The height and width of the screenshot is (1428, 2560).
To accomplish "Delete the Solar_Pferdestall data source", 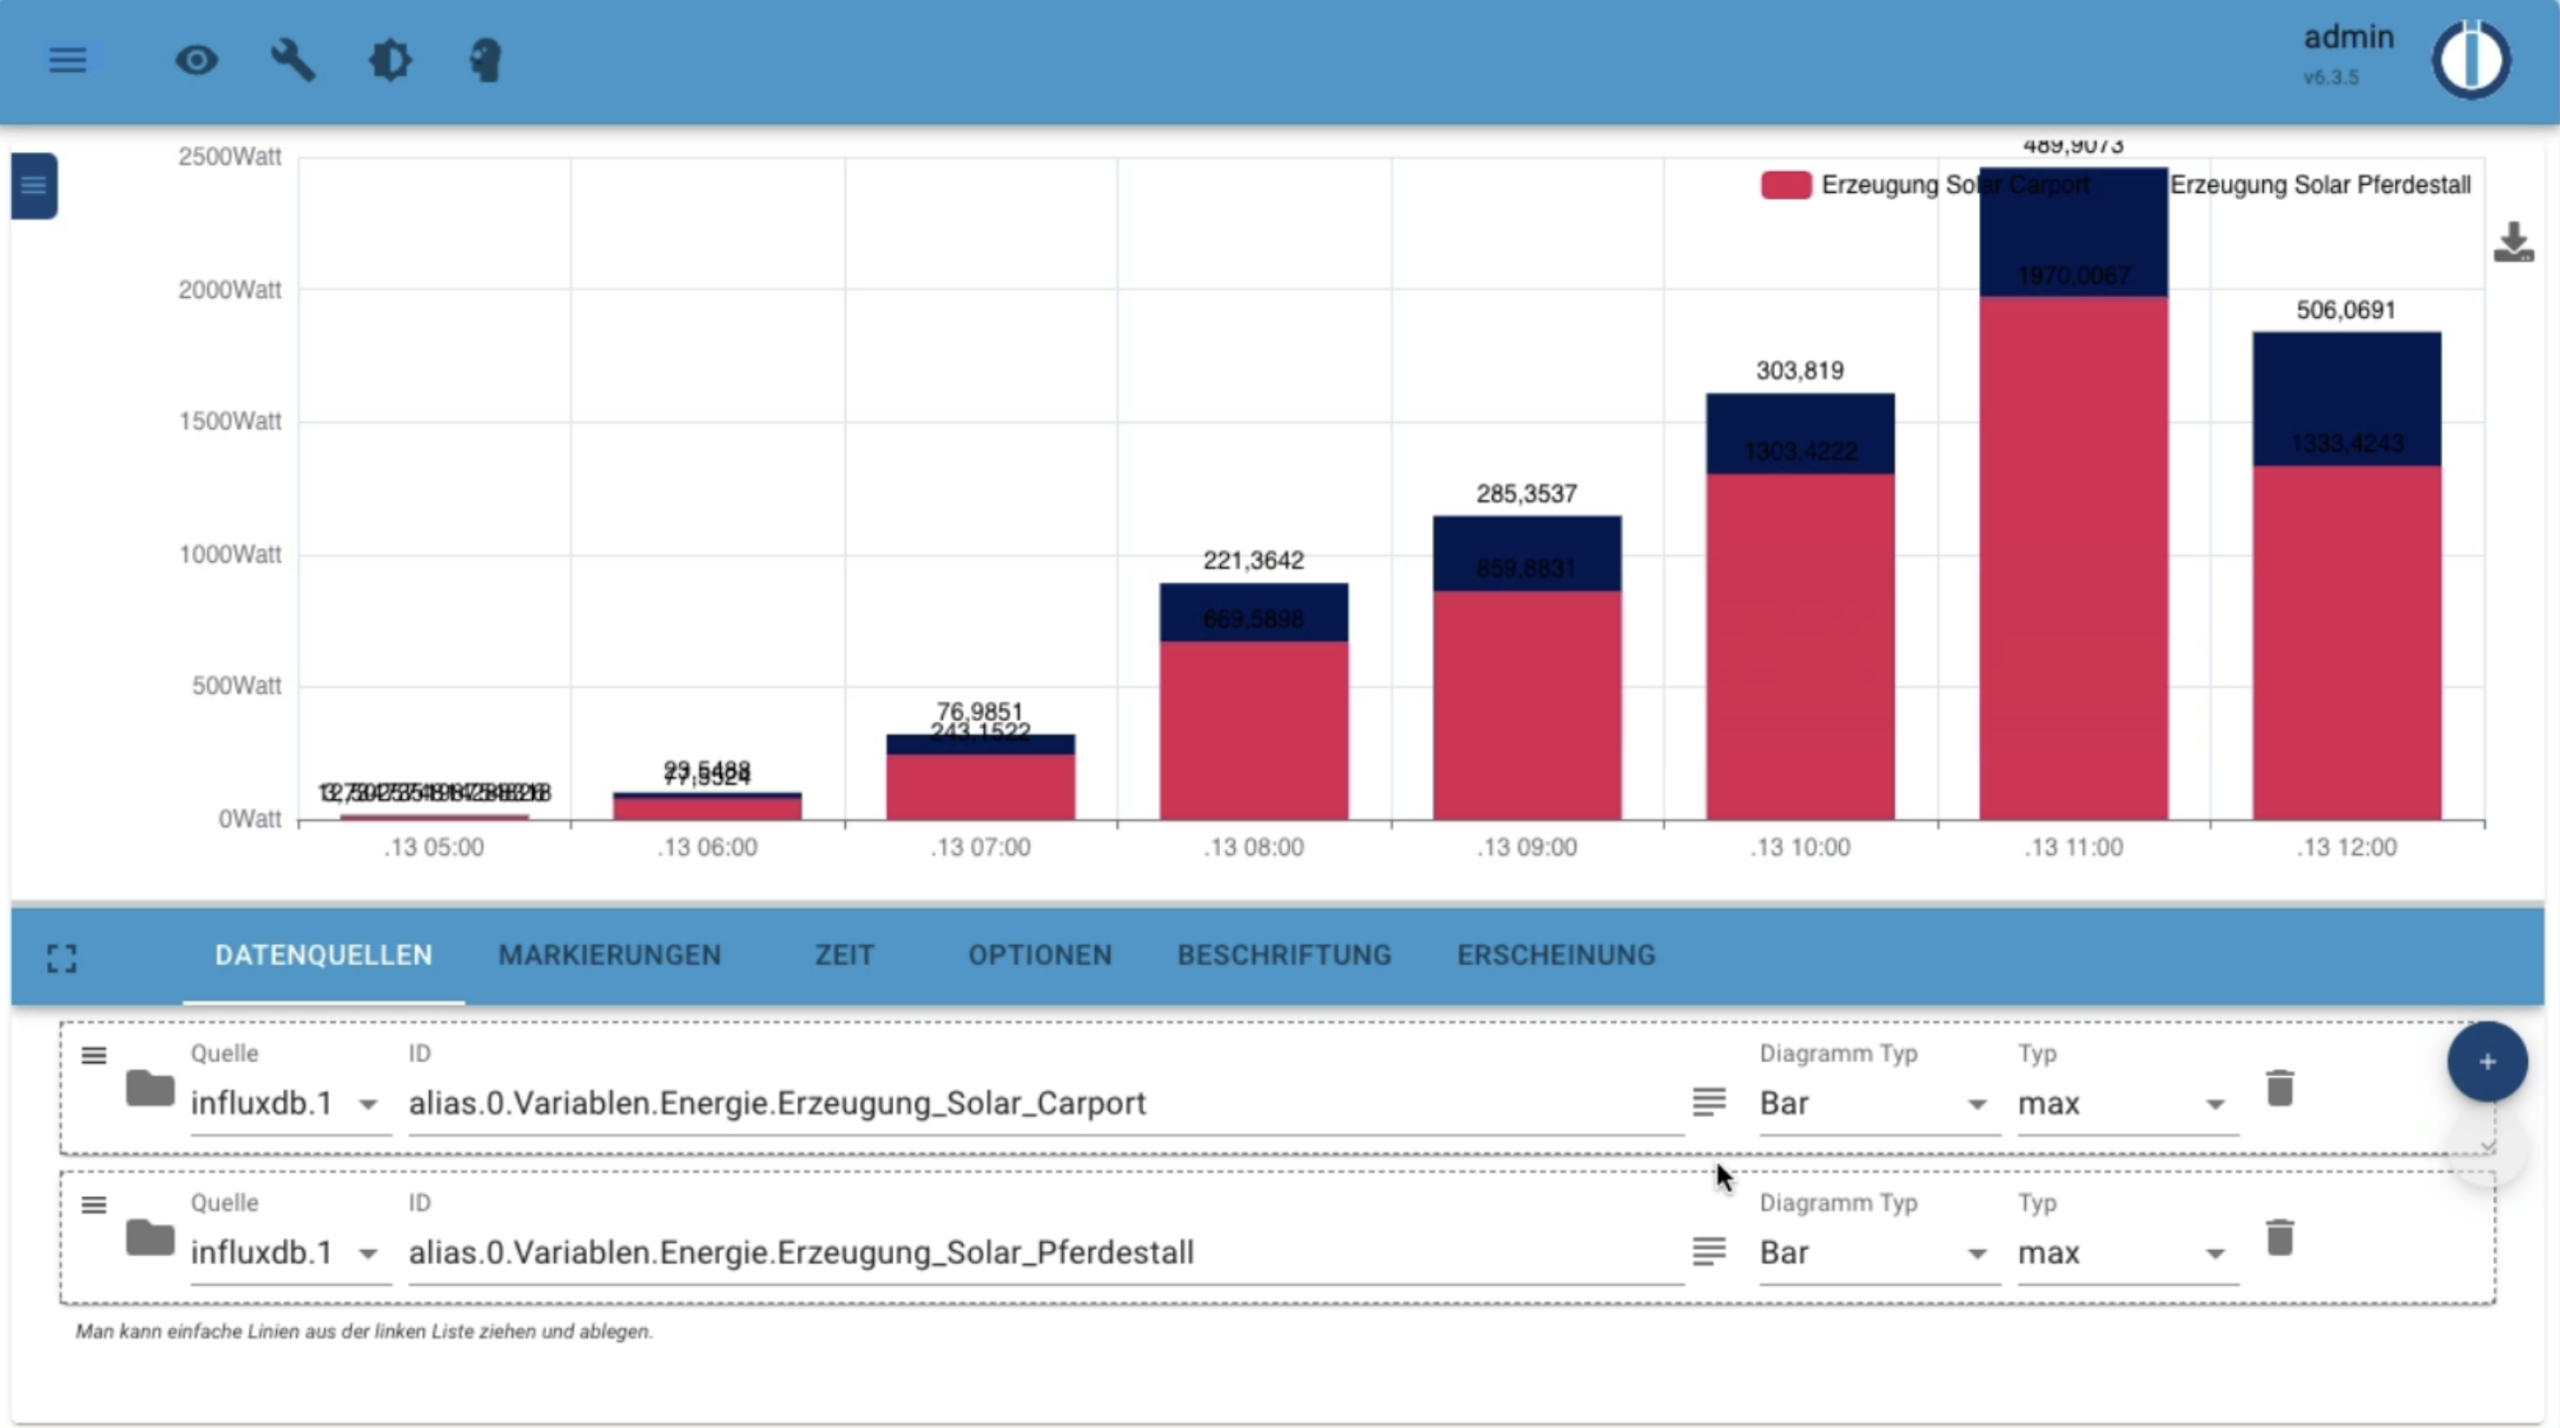I will point(2279,1238).
